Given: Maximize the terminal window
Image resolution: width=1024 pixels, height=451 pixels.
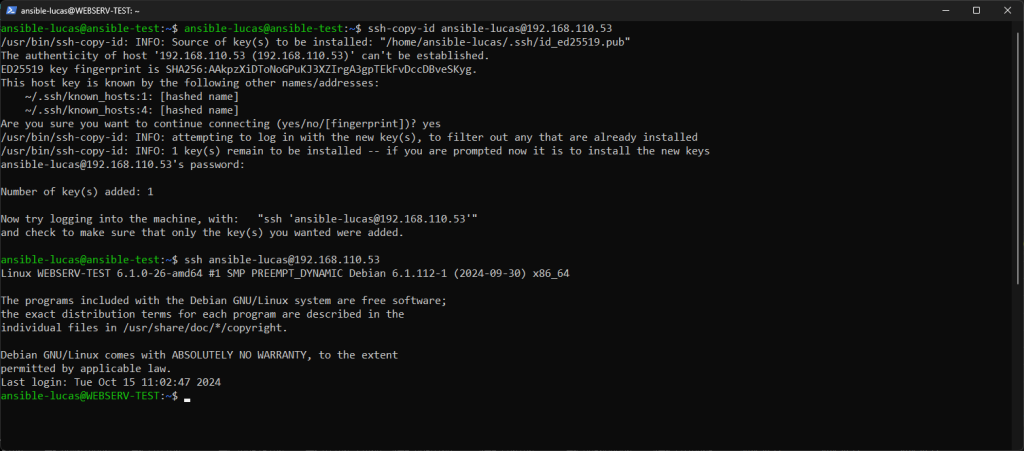Looking at the screenshot, I should [x=976, y=10].
